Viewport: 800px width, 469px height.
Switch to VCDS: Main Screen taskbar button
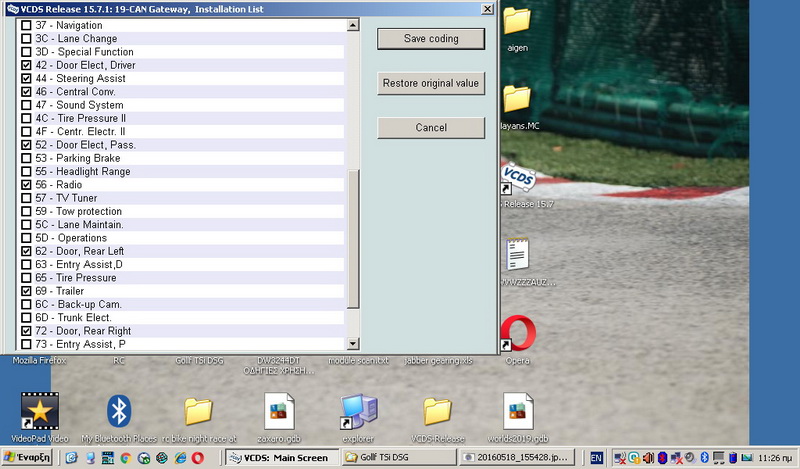[282, 457]
